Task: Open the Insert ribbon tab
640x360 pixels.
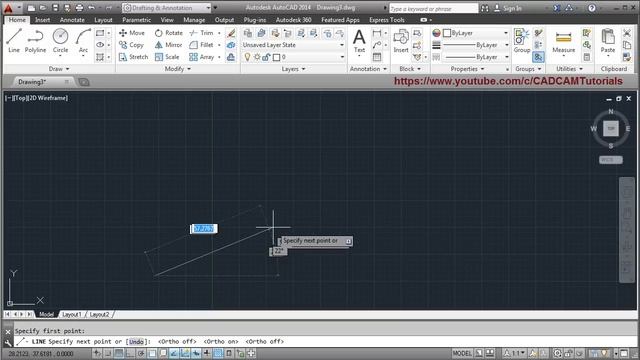Action: [x=42, y=20]
